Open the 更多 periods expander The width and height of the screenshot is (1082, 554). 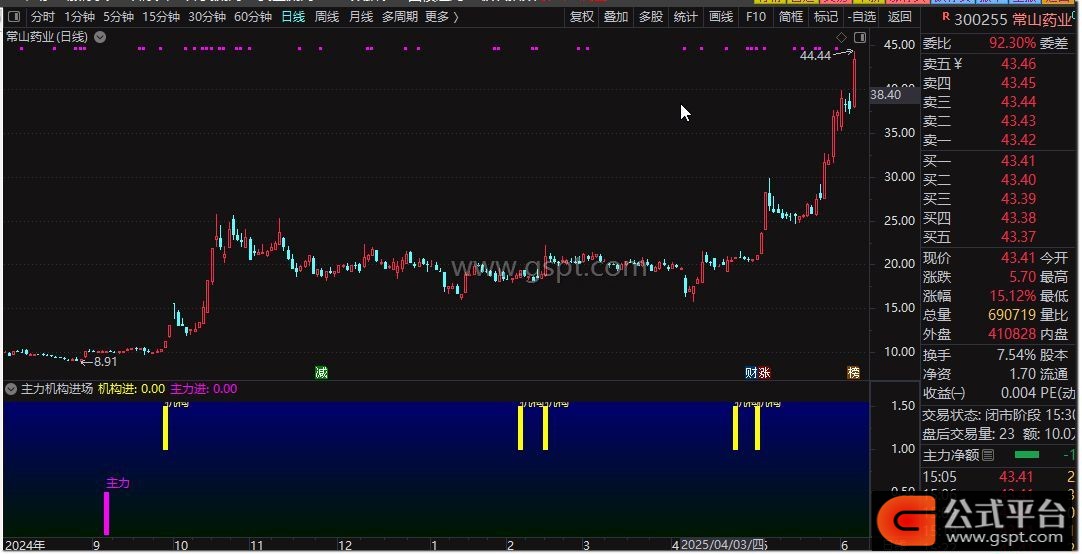coord(442,17)
